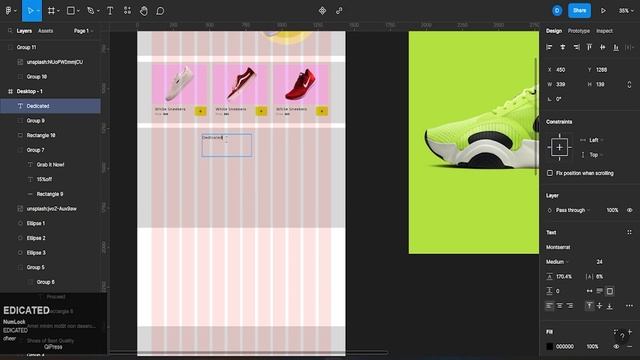
Task: Select the Grab It Now! layer
Action: (x=50, y=164)
